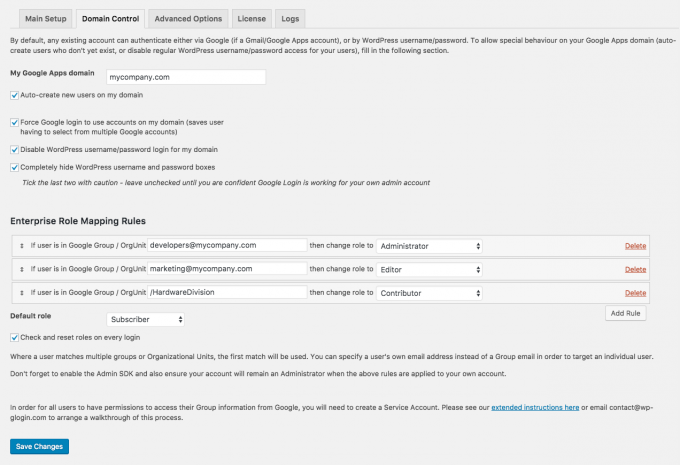This screenshot has width=680, height=465.
Task: Toggle Check and reset roles on every login
Action: (14, 337)
